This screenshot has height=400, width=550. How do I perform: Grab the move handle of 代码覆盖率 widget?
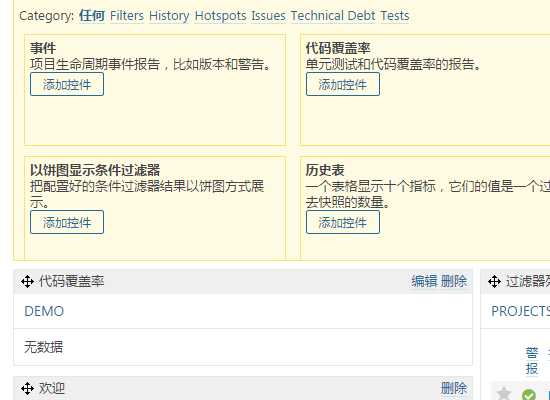pos(27,281)
